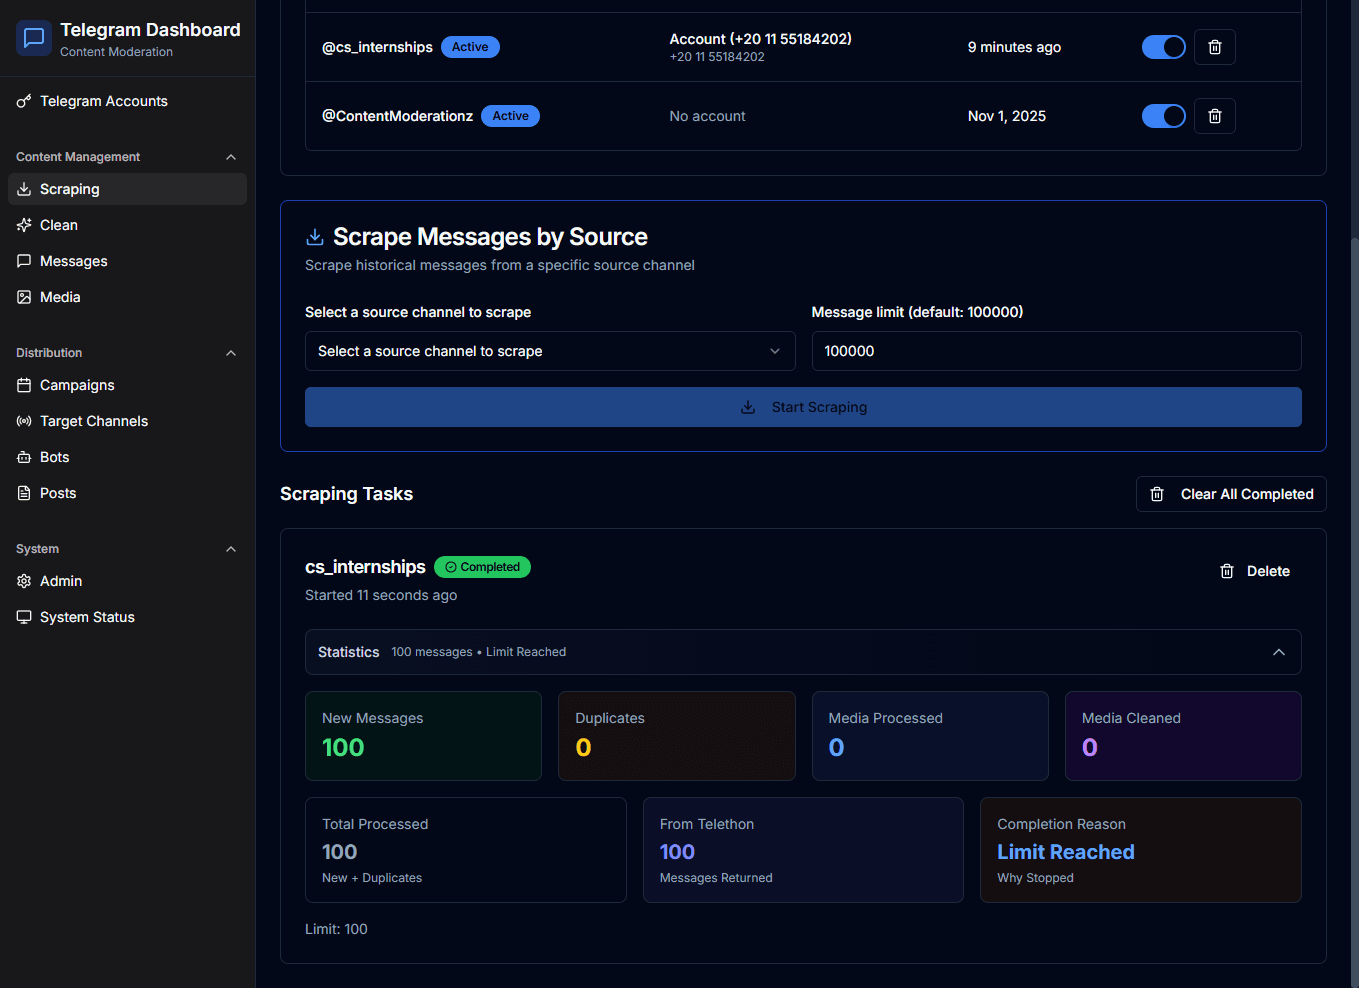Click the monitor icon beside System Status
Image resolution: width=1359 pixels, height=988 pixels.
(24, 617)
